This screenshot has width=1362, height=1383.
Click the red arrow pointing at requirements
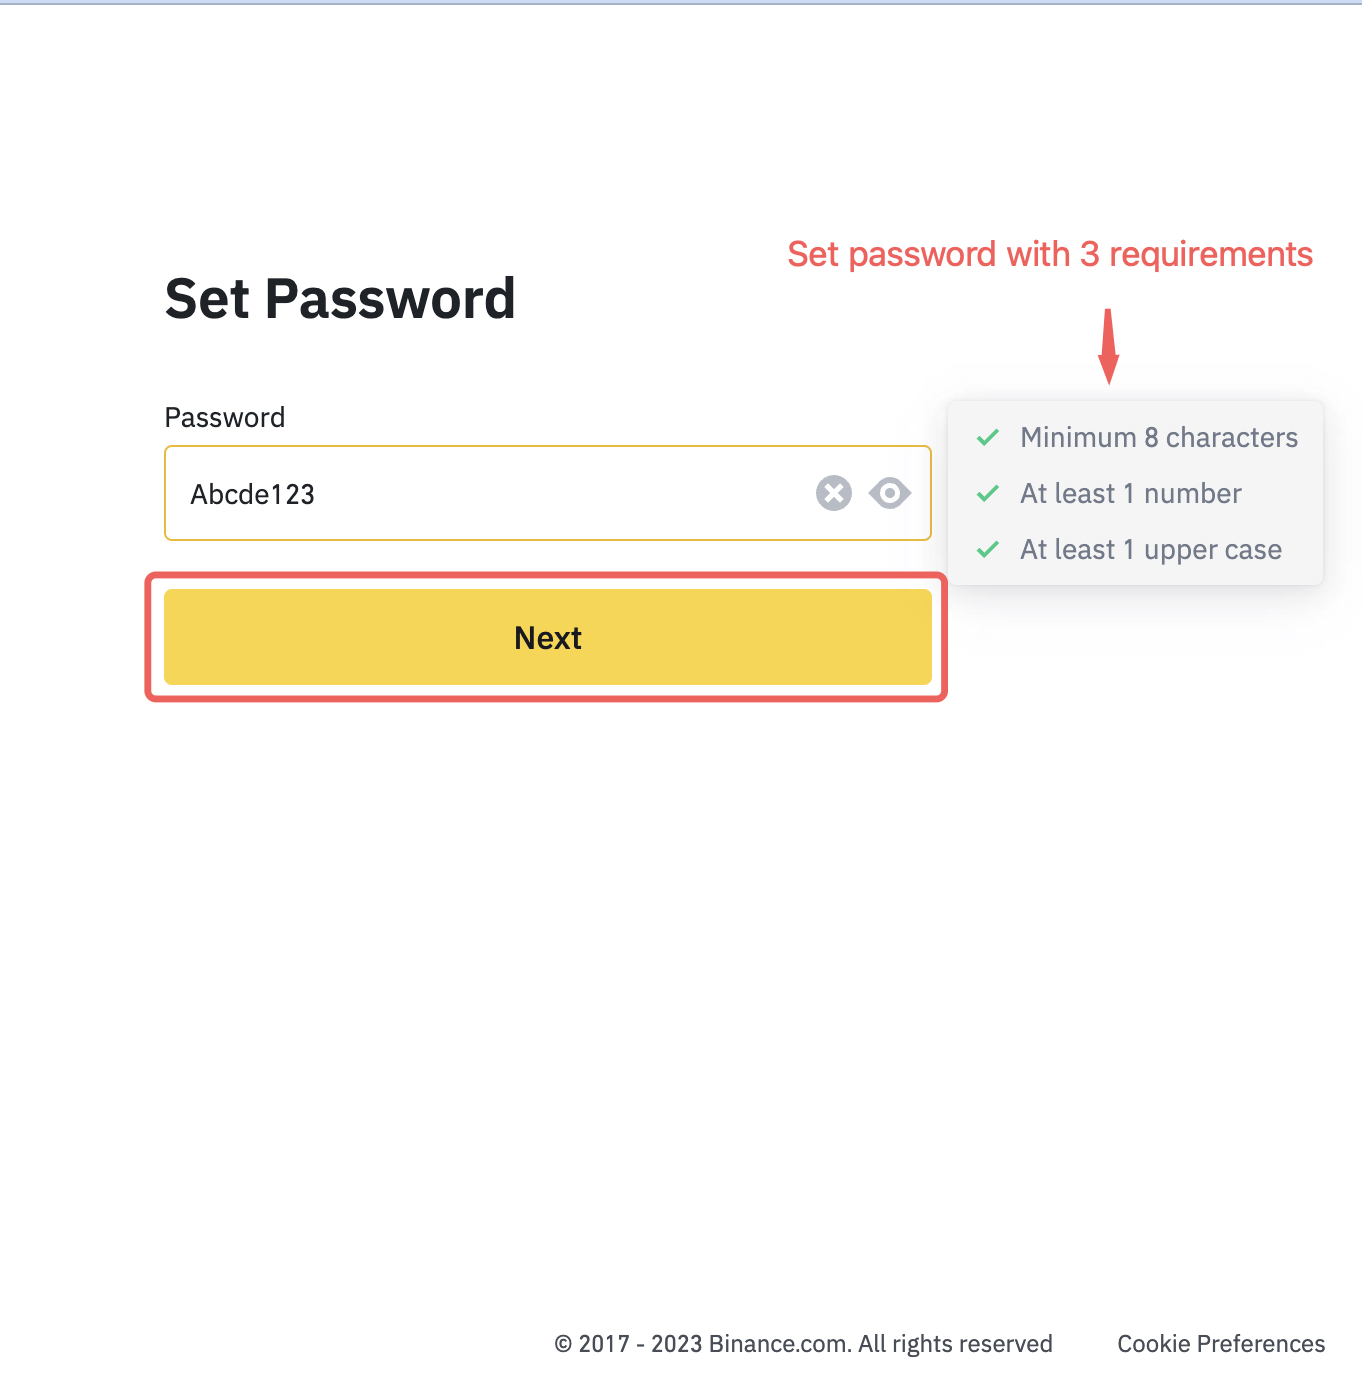coord(1109,345)
